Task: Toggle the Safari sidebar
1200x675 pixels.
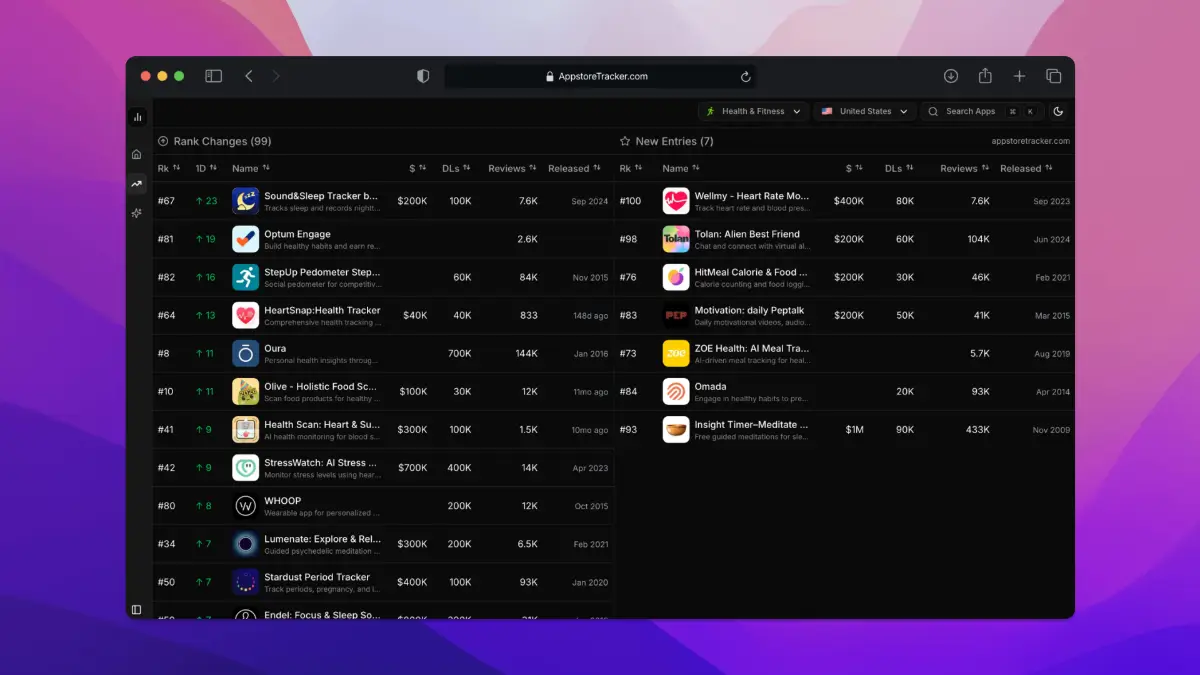Action: coord(213,76)
